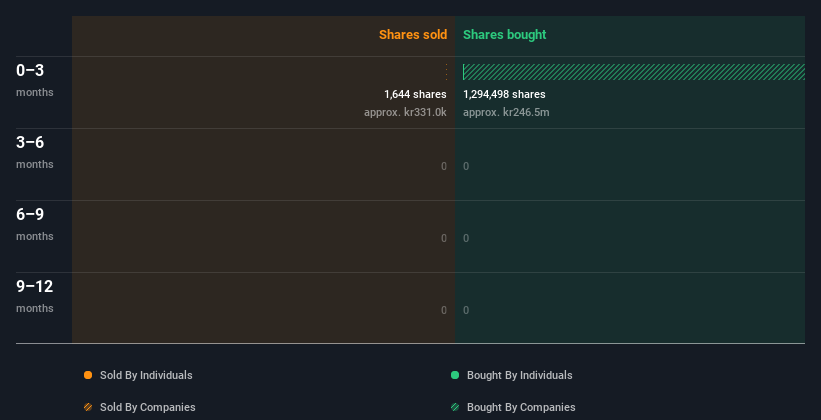
Task: Select the Sold By Companies legend label
Action: pyautogui.click(x=148, y=407)
